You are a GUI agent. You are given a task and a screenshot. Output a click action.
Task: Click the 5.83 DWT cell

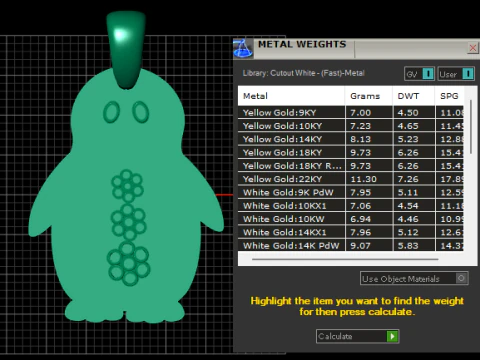pyautogui.click(x=414, y=245)
